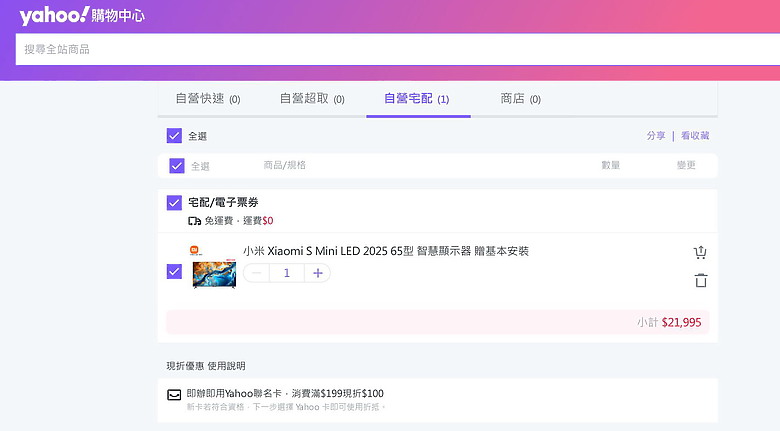Click the subtotal amount $21,995
The width and height of the screenshot is (780, 431).
[681, 323]
